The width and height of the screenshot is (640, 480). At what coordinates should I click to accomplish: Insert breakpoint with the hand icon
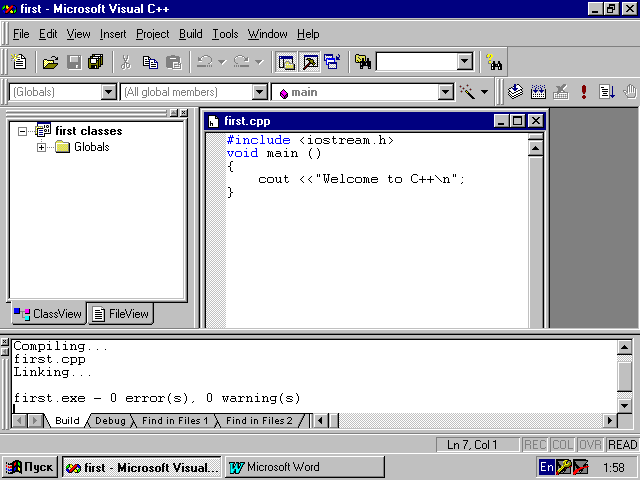point(630,91)
